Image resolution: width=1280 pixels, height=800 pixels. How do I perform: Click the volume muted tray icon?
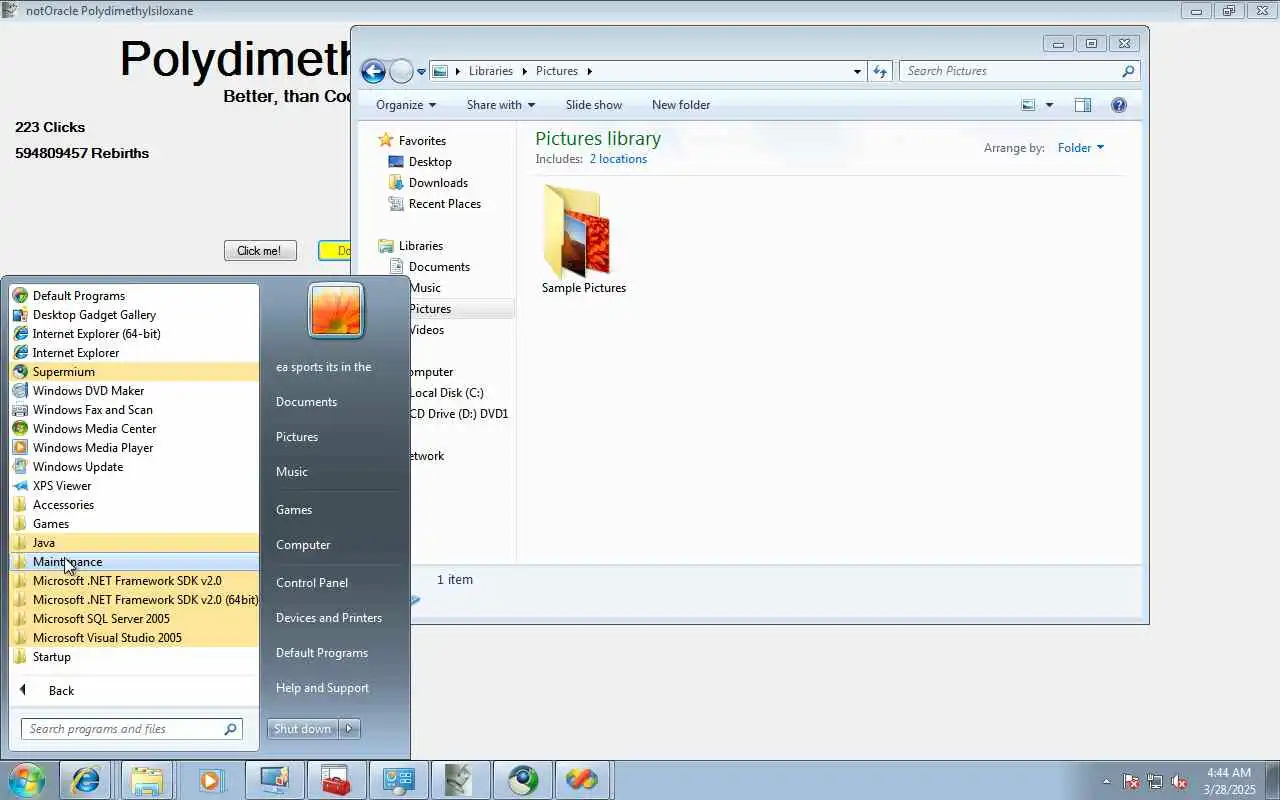[1180, 781]
